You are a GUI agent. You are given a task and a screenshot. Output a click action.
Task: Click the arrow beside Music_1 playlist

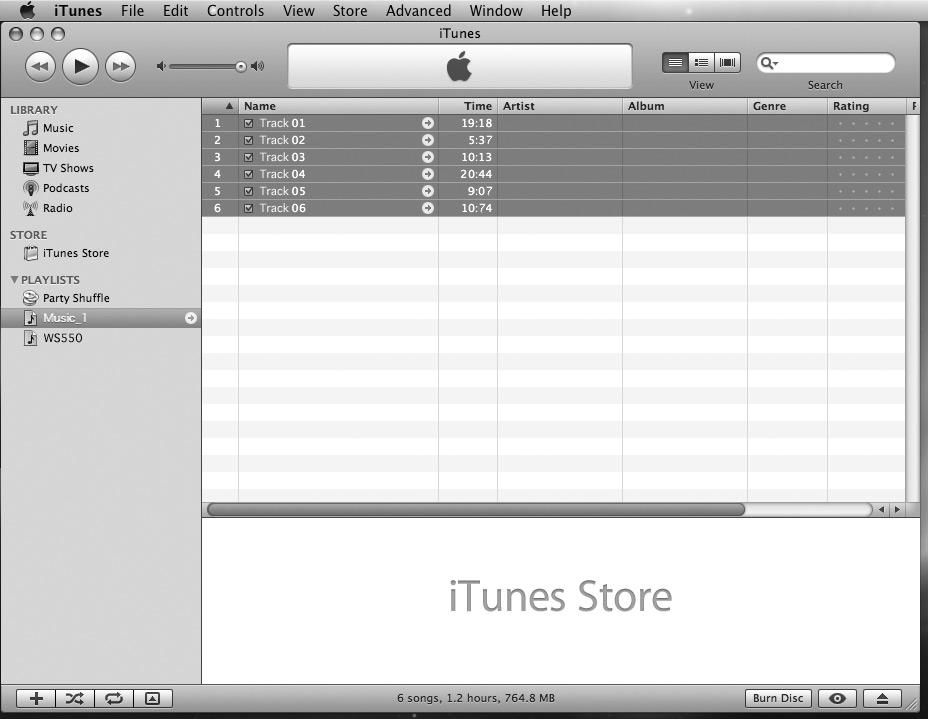pos(191,318)
